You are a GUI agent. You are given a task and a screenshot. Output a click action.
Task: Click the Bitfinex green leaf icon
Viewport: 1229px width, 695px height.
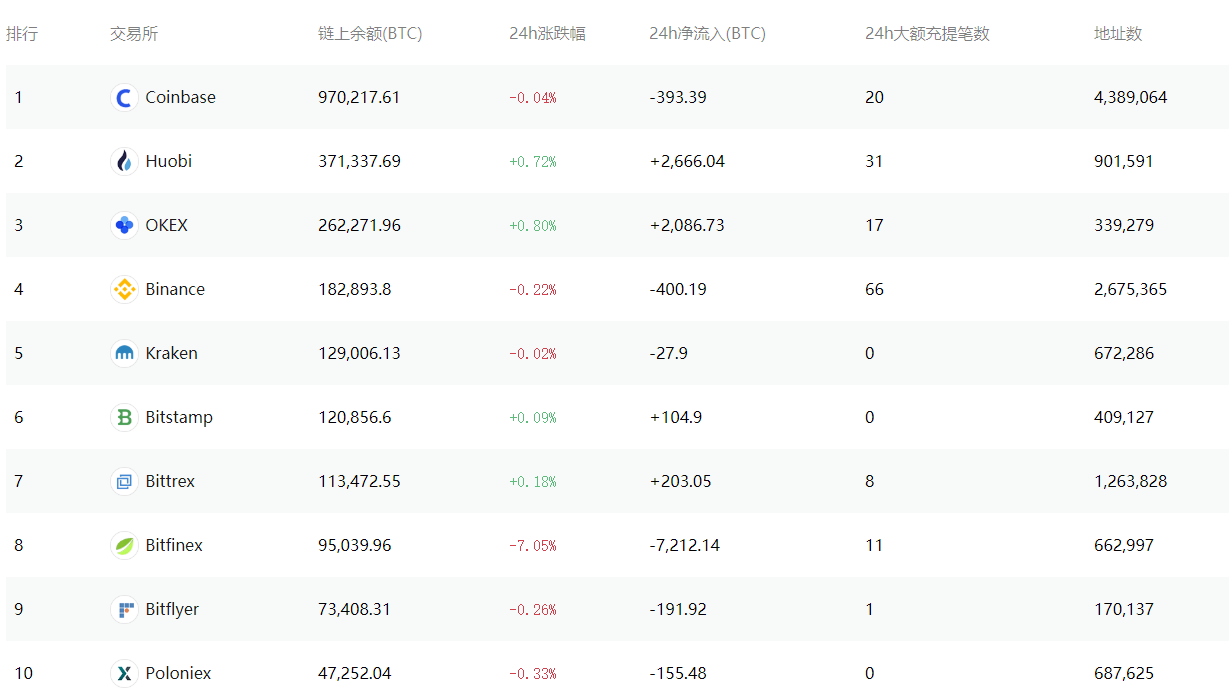coord(124,546)
